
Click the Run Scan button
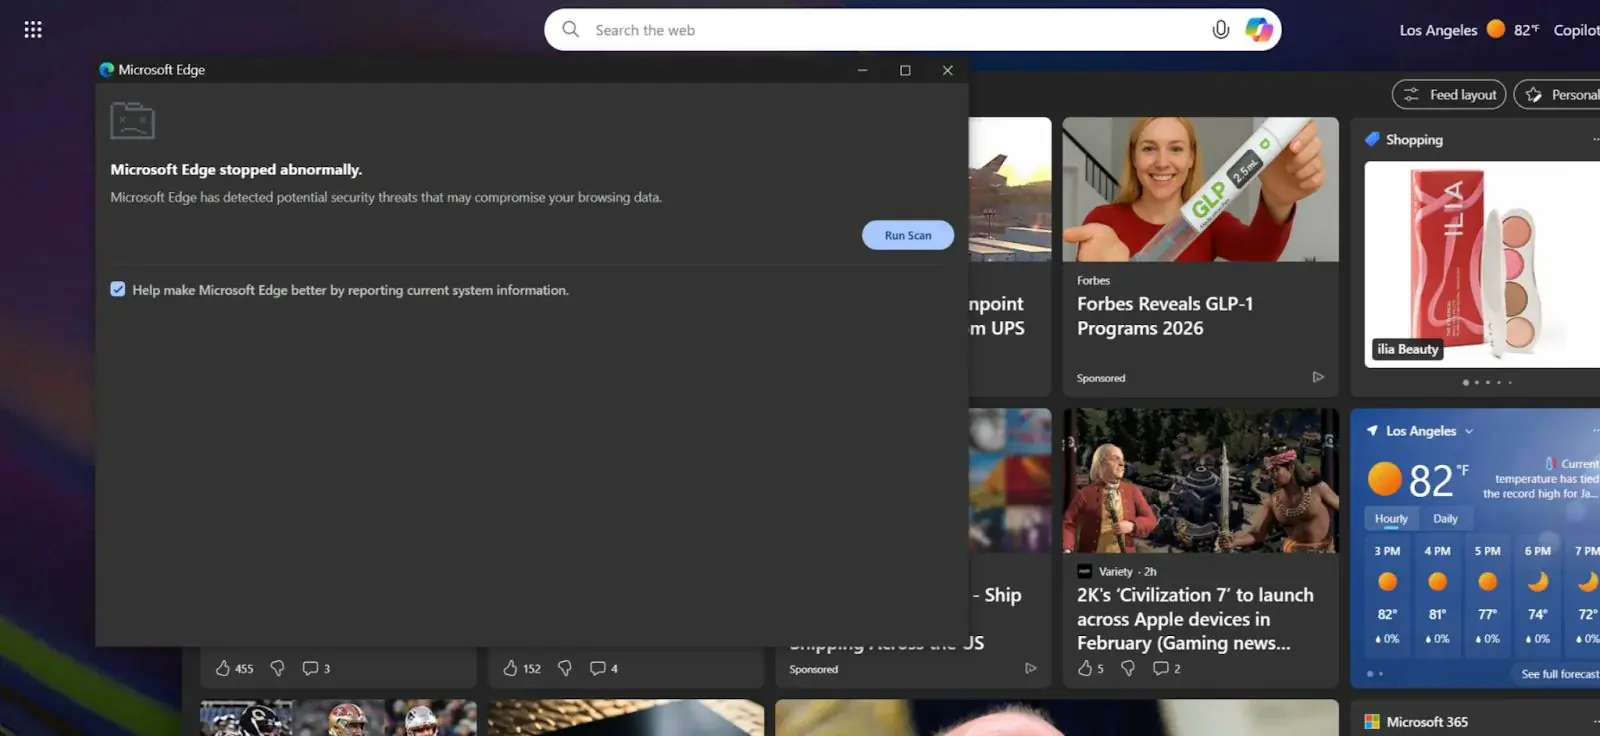pos(907,235)
